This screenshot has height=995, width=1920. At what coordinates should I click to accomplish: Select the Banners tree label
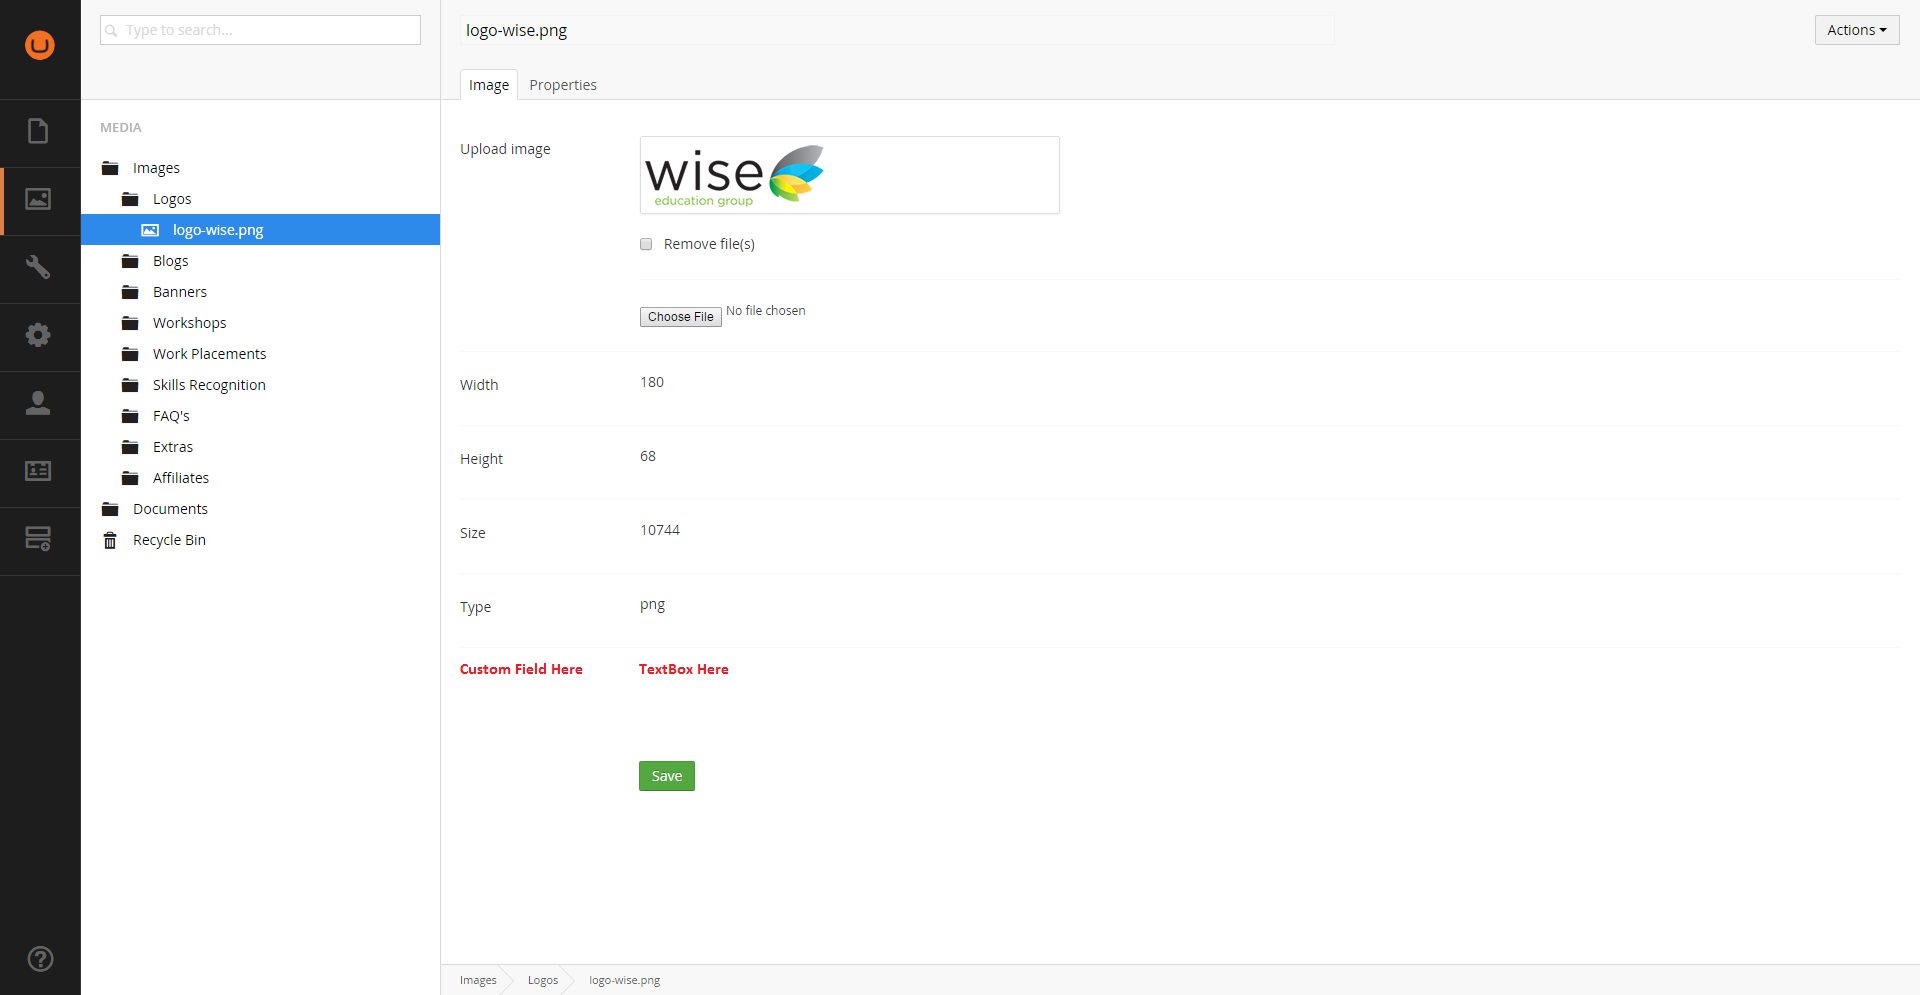point(180,292)
